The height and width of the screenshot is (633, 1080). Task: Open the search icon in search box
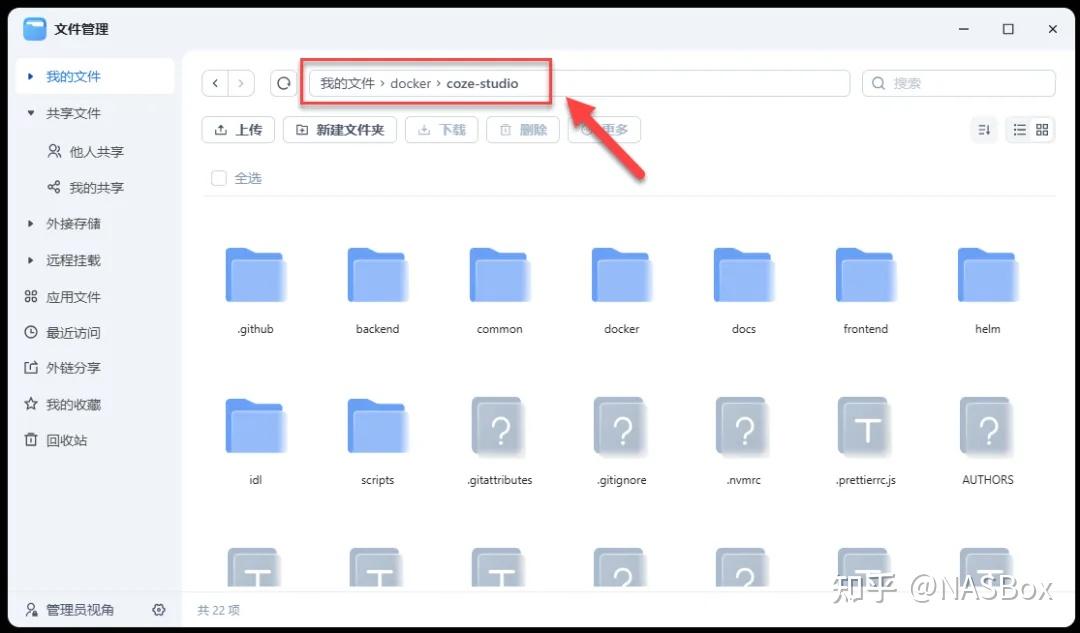(877, 83)
